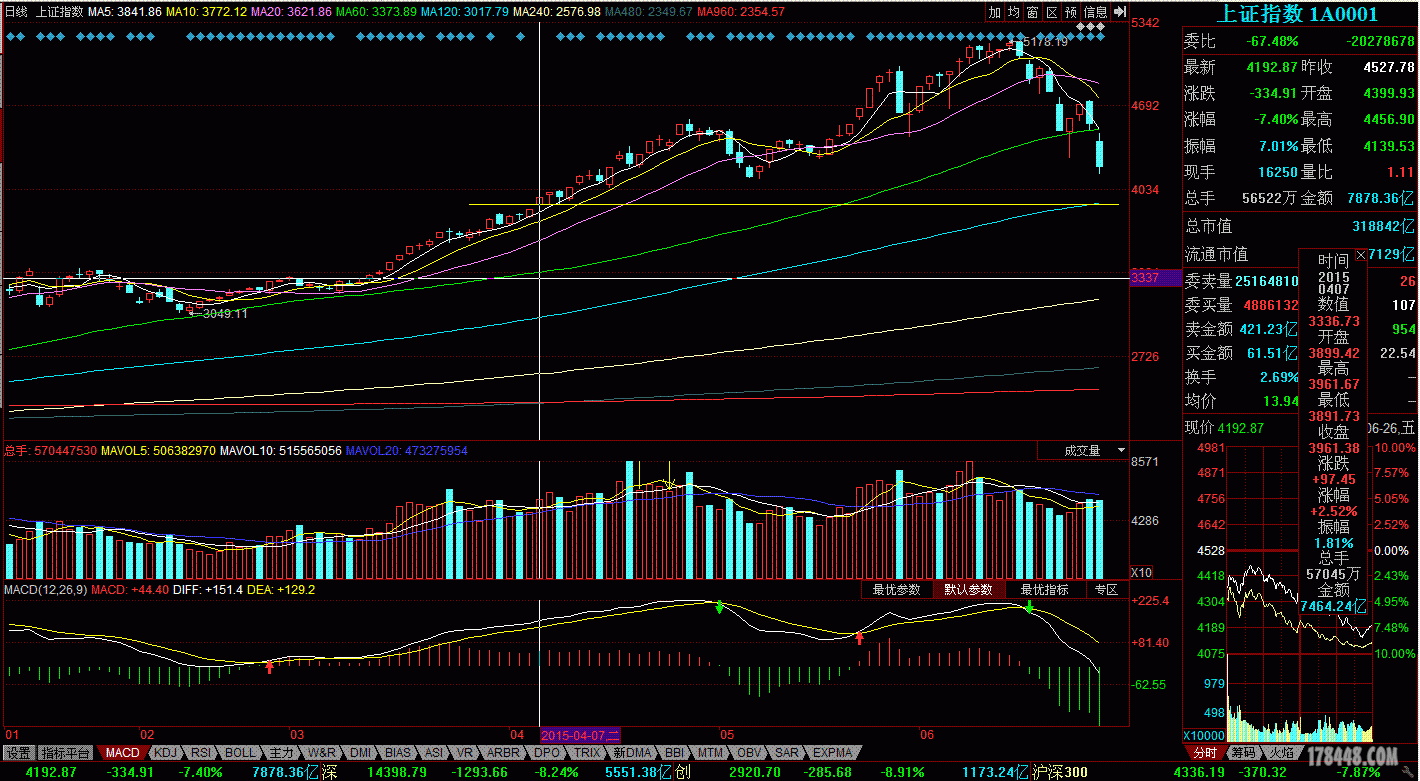Click the collapse-right arrow icon
Screen dimensions: 1420x781
(x=1121, y=12)
